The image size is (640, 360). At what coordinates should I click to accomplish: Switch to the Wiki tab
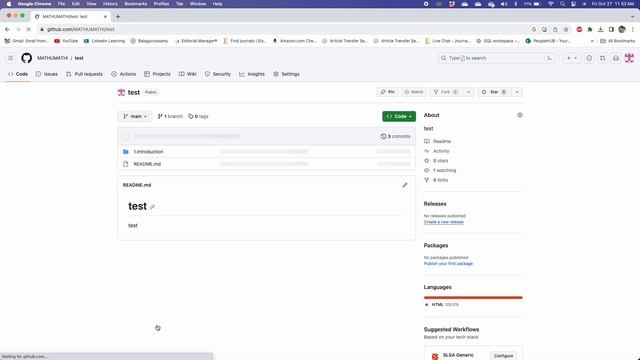[x=188, y=74]
